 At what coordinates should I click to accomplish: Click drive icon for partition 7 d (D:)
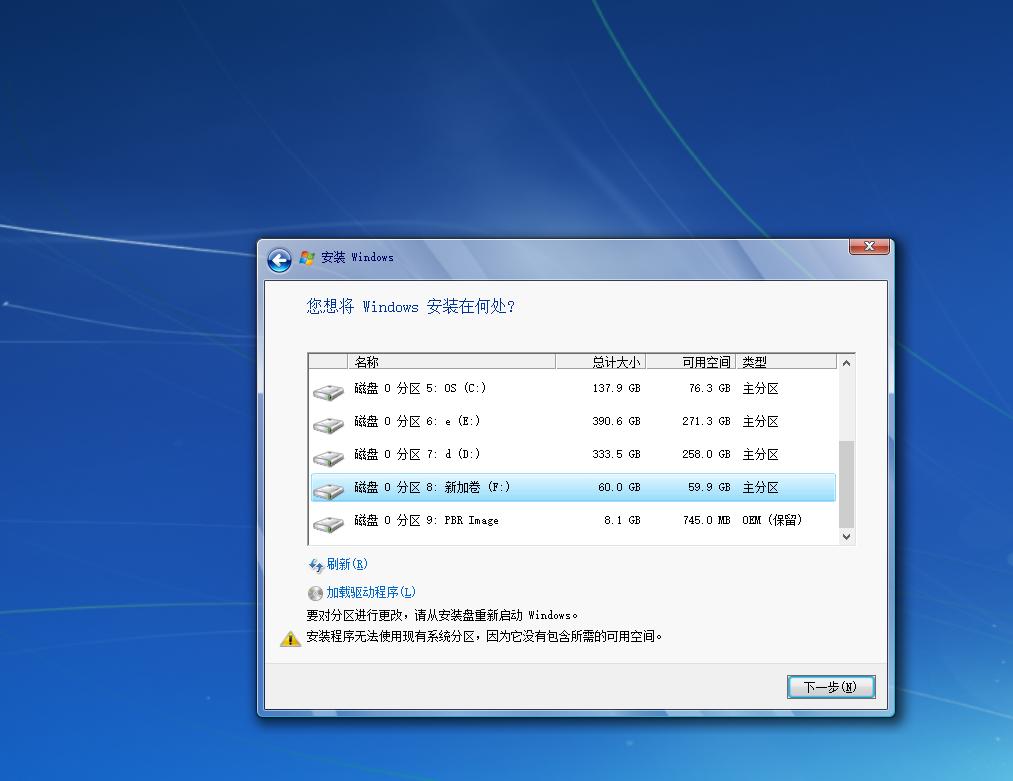point(328,457)
